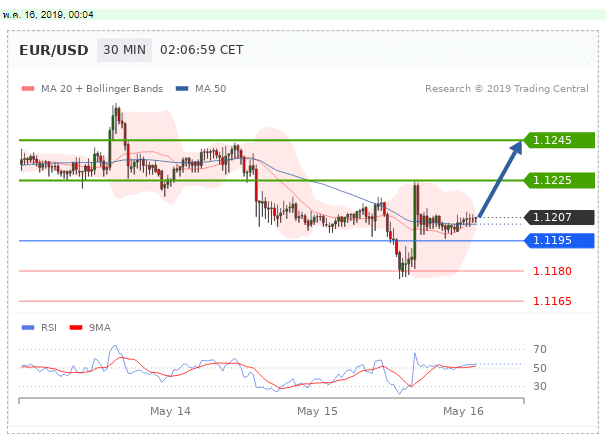Click the red 1.1165 support label
This screenshot has height=439, width=605.
coord(552,301)
